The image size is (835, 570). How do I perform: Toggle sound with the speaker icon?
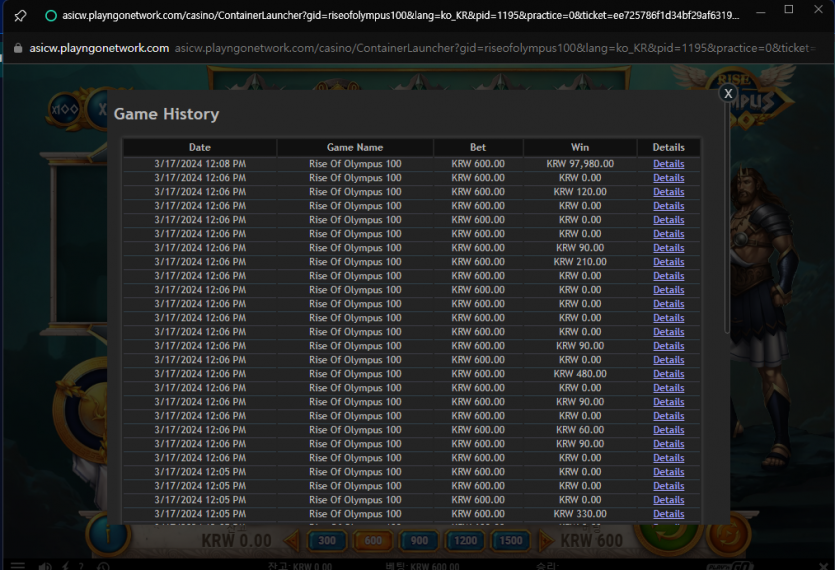pyautogui.click(x=45, y=566)
